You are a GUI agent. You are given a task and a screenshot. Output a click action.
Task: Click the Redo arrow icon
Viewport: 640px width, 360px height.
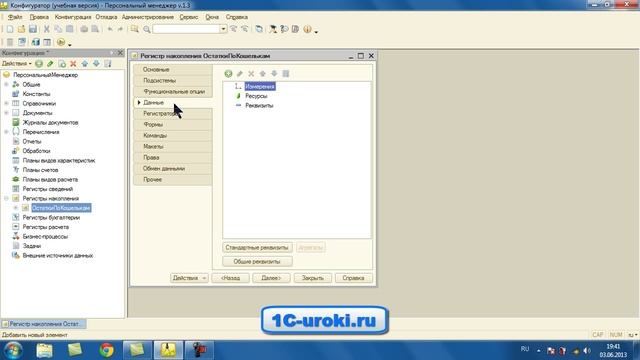[120, 29]
